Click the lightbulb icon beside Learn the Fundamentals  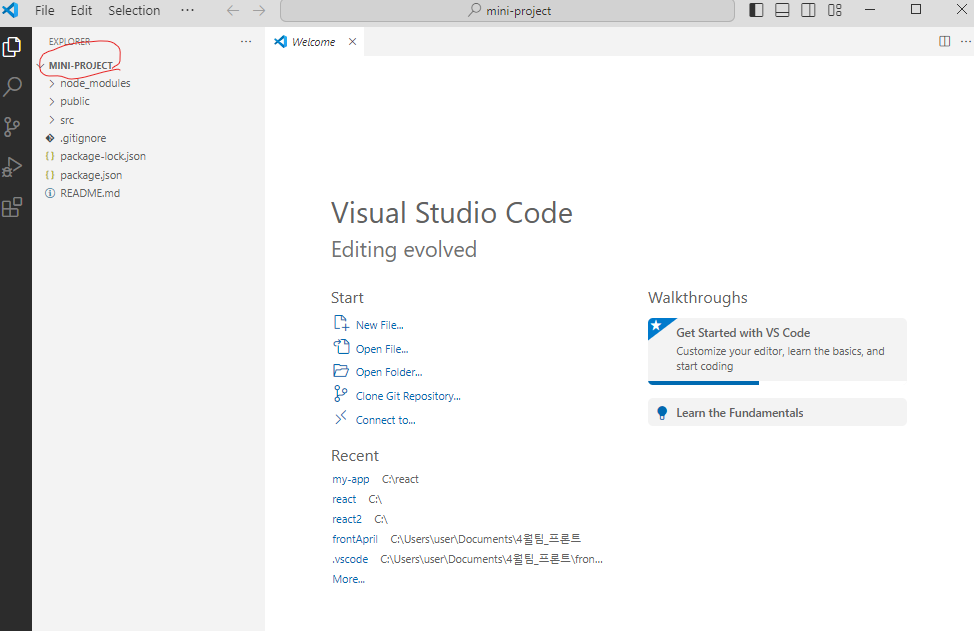click(662, 412)
